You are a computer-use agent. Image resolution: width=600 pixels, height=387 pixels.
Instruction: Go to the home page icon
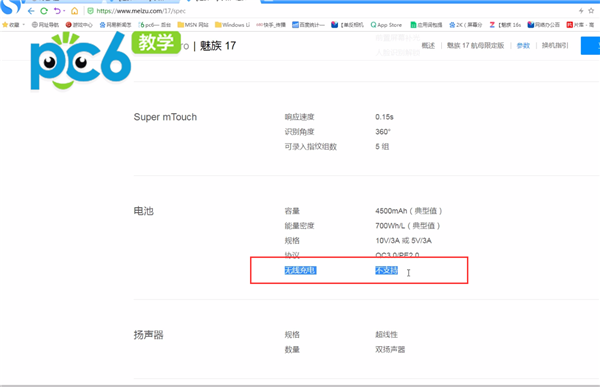(75, 11)
